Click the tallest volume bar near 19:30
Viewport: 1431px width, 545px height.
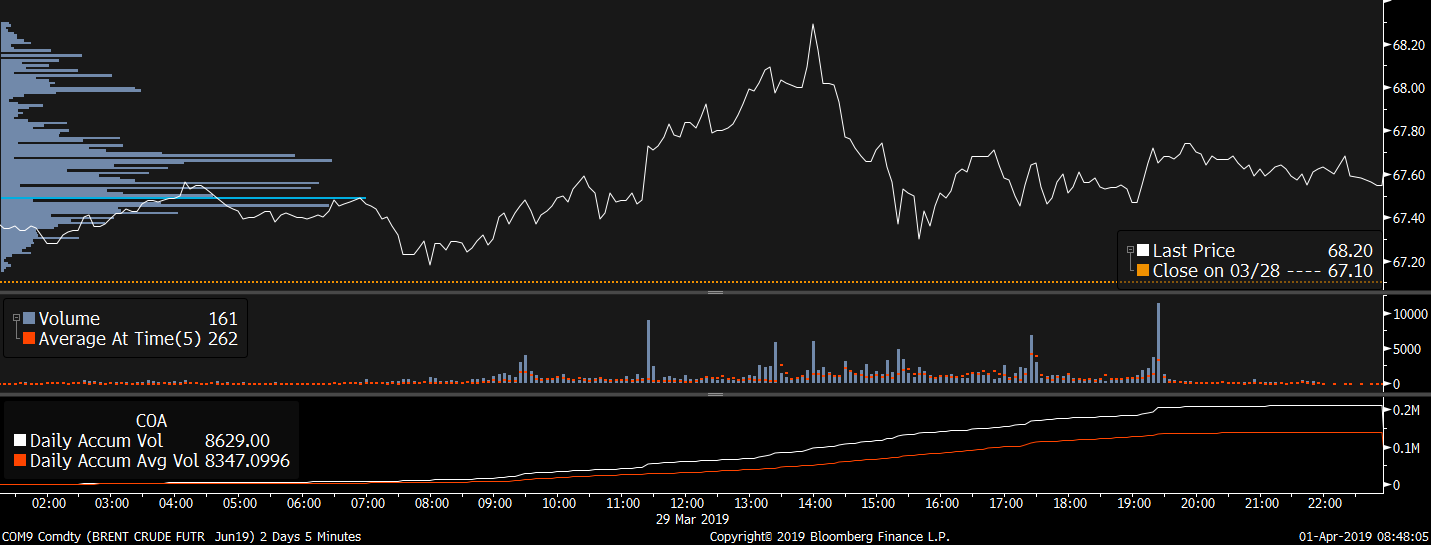[x=1159, y=341]
